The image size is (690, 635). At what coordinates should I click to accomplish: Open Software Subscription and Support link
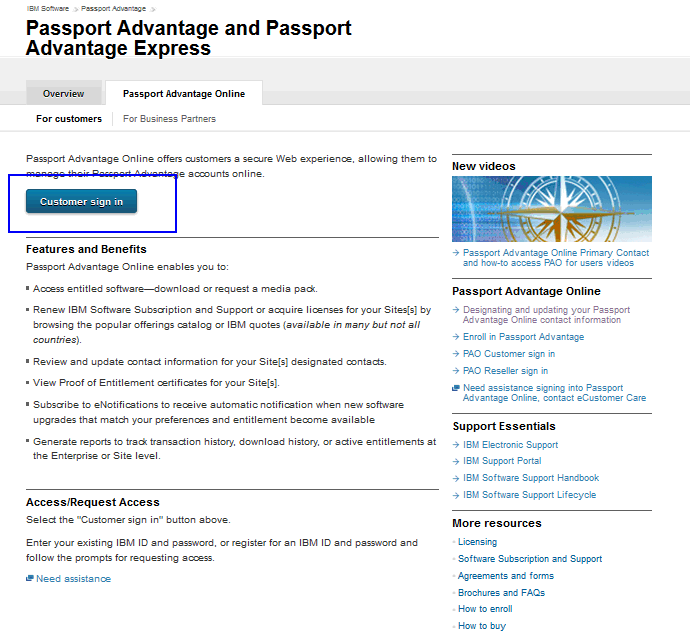[530, 559]
